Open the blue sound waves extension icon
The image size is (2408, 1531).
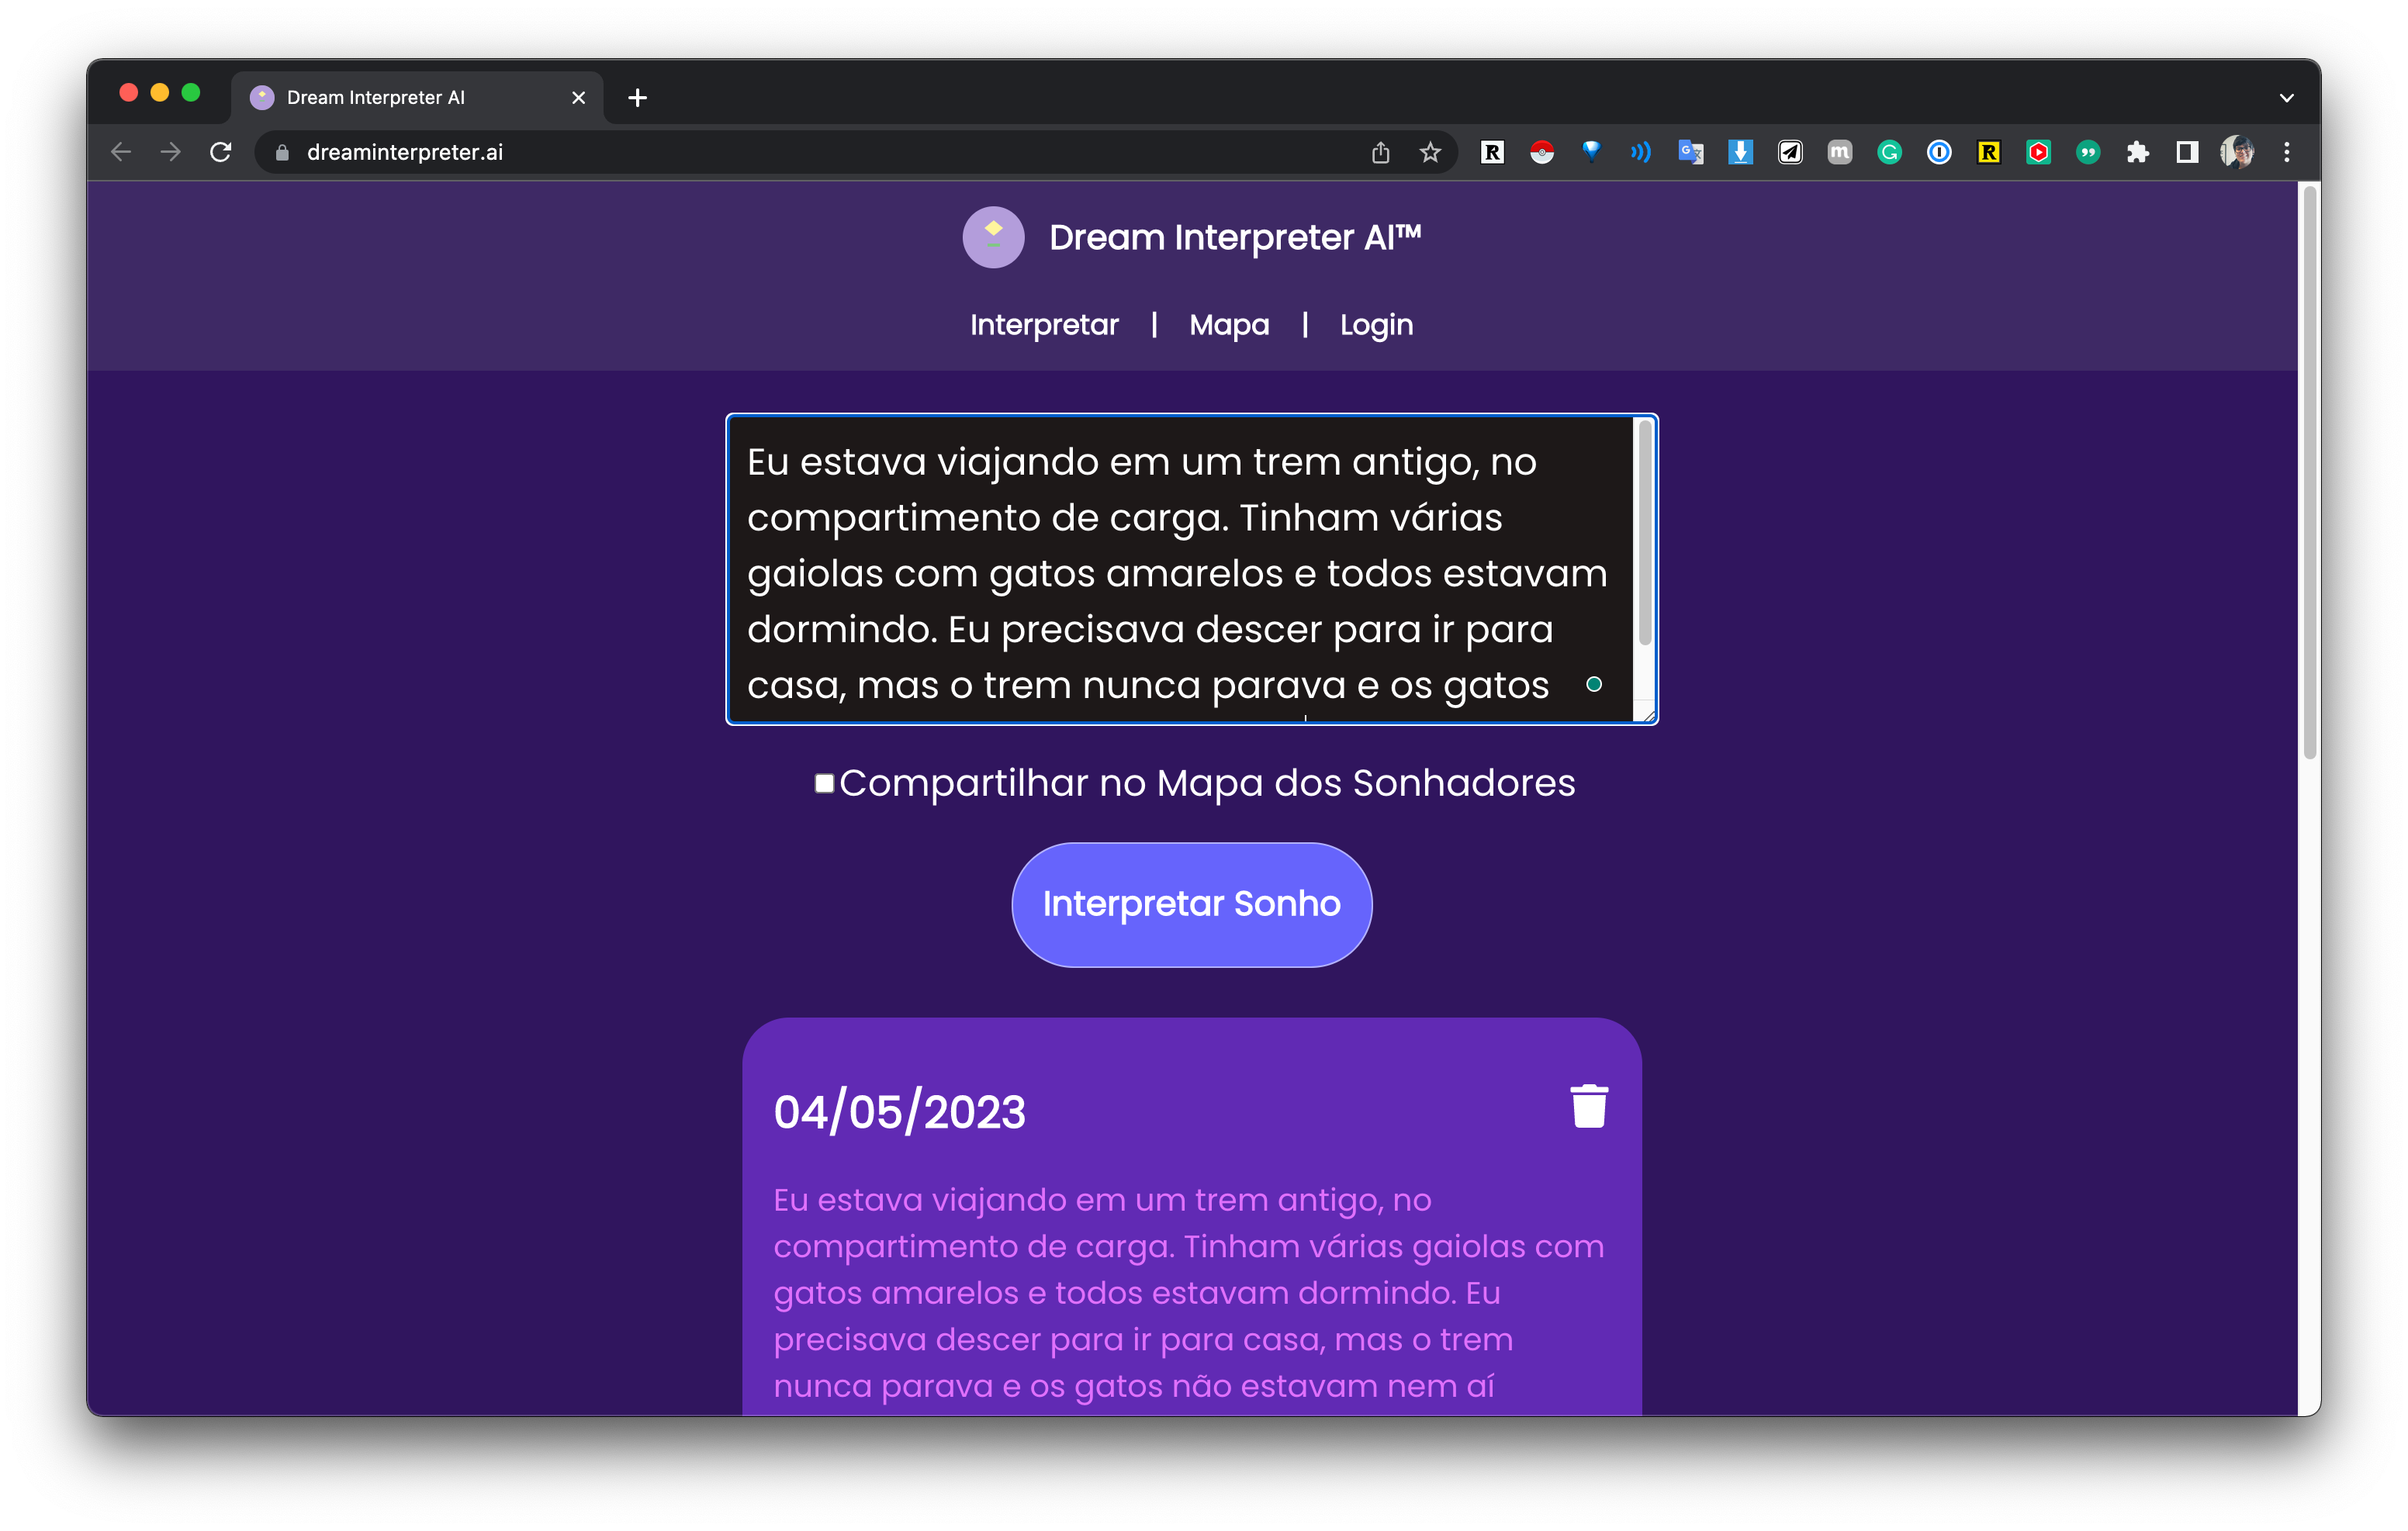(x=1641, y=152)
